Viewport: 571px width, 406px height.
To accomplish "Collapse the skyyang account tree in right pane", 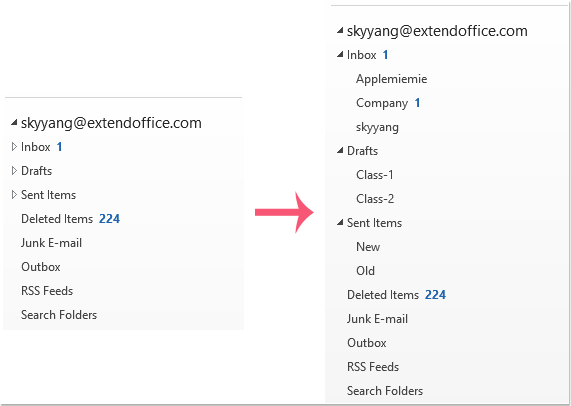I will [x=340, y=31].
